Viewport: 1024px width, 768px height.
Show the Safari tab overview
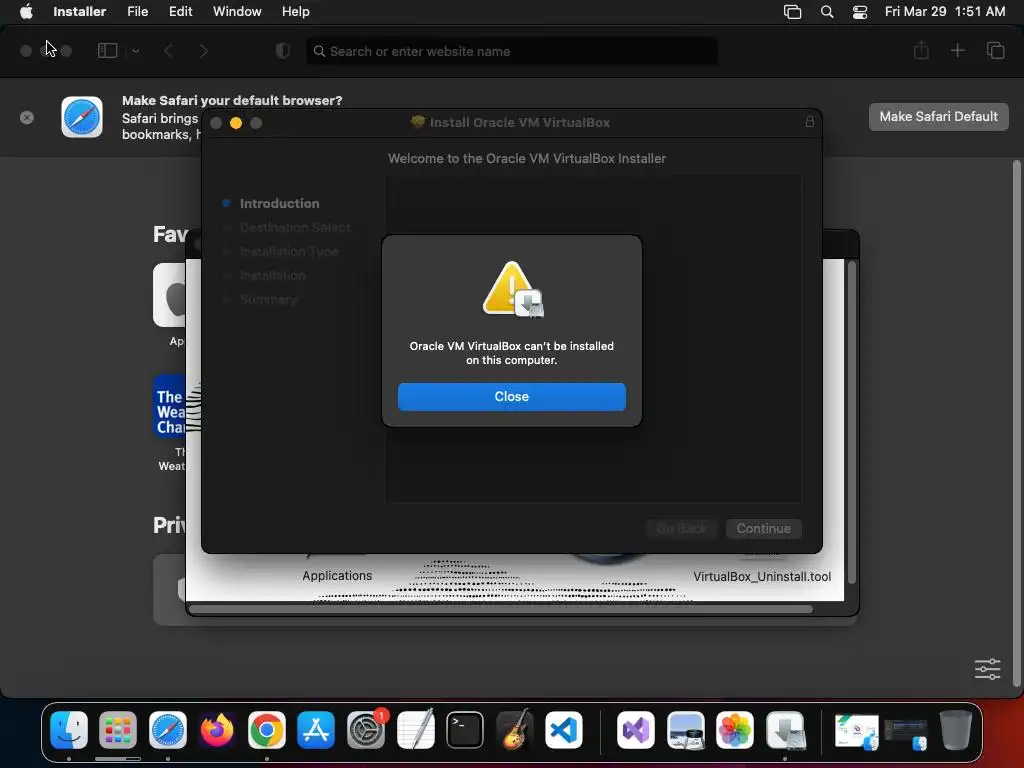tap(995, 50)
